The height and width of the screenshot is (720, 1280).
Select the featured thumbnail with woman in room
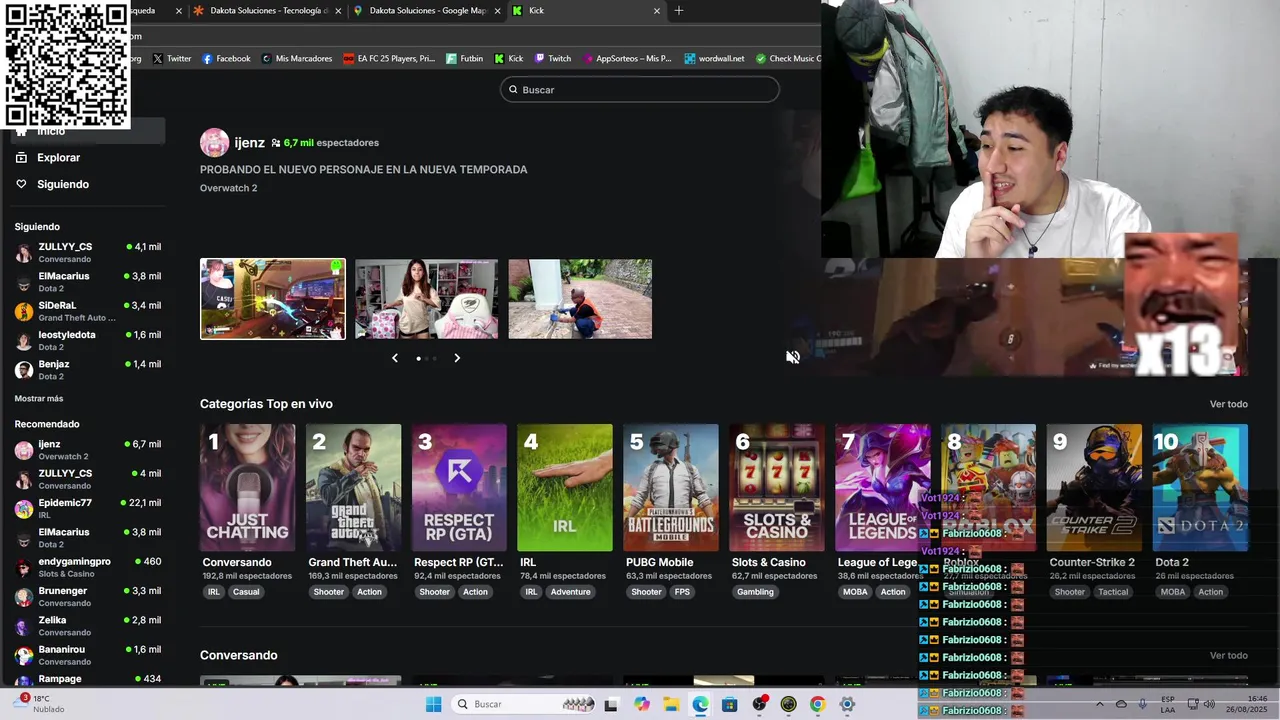[426, 299]
